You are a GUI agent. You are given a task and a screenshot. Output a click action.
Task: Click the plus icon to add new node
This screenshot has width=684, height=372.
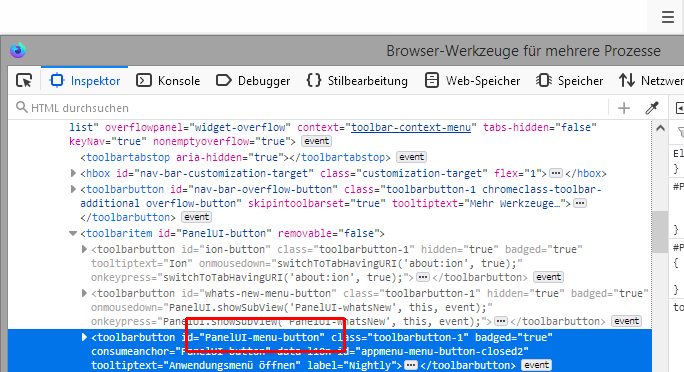[624, 108]
